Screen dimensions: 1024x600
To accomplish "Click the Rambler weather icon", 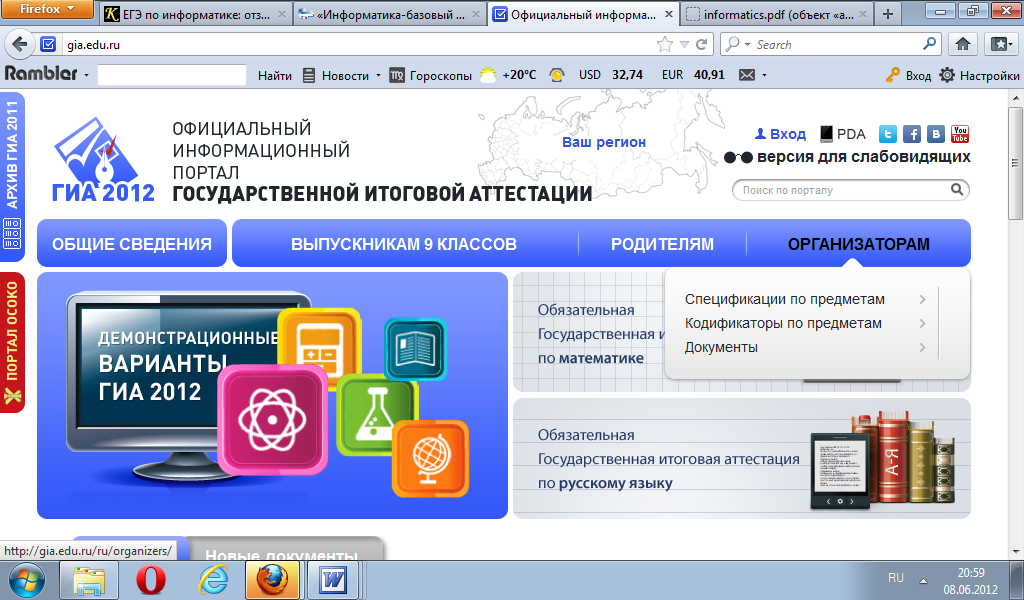I will (488, 75).
